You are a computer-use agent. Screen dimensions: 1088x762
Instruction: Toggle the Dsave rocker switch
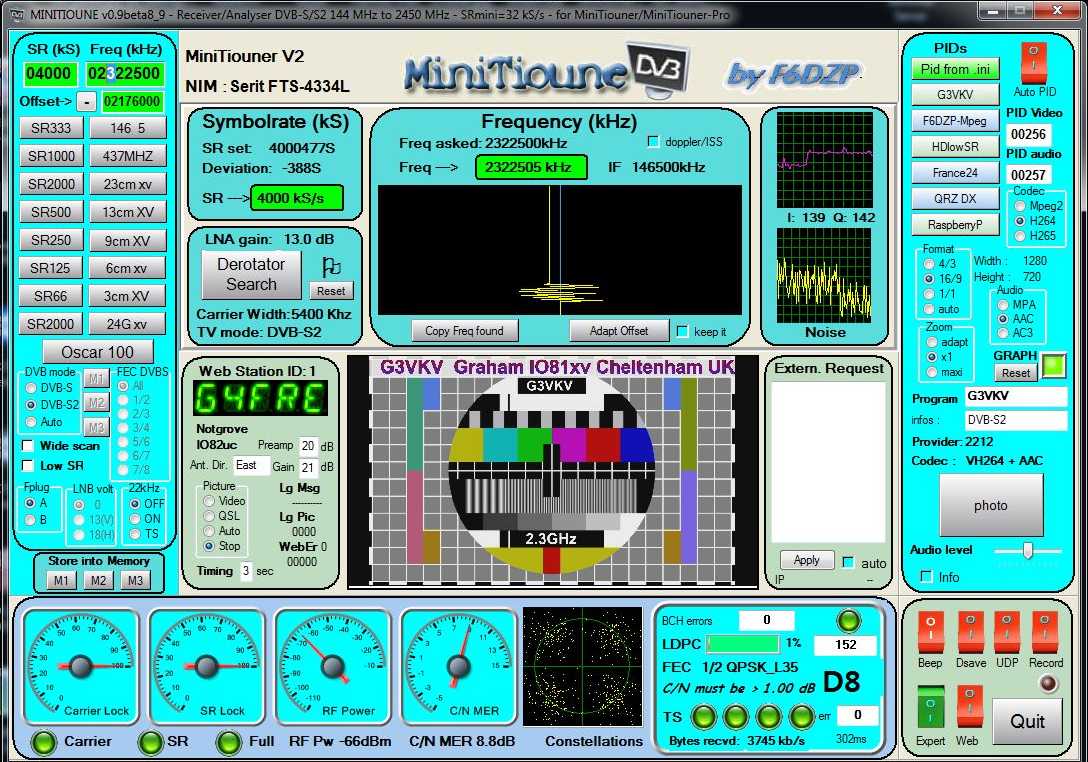(970, 632)
